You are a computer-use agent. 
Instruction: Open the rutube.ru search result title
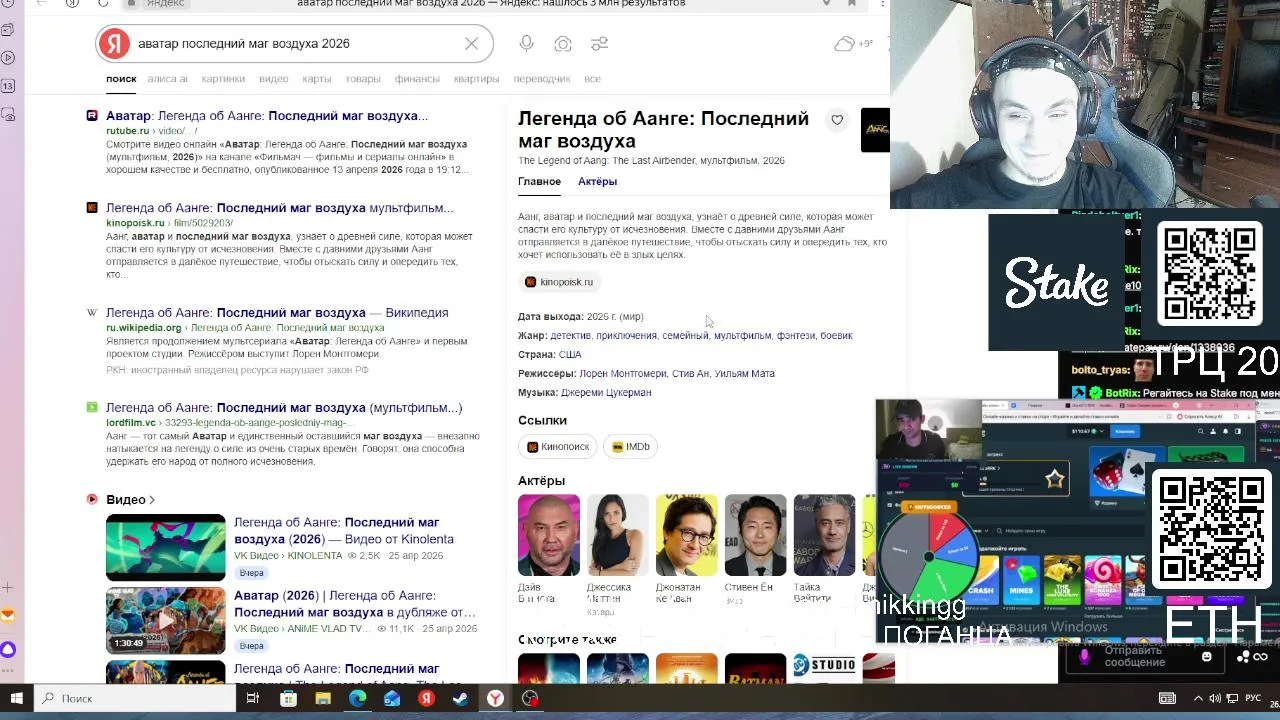point(267,116)
